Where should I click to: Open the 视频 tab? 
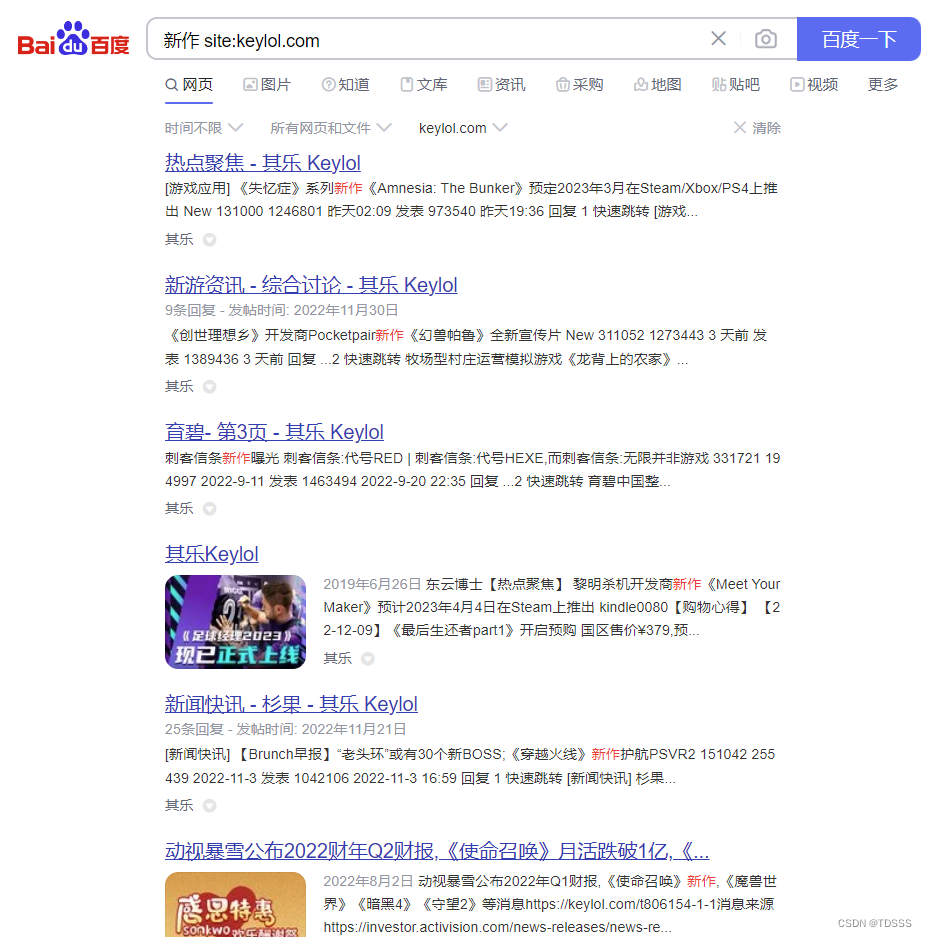814,85
